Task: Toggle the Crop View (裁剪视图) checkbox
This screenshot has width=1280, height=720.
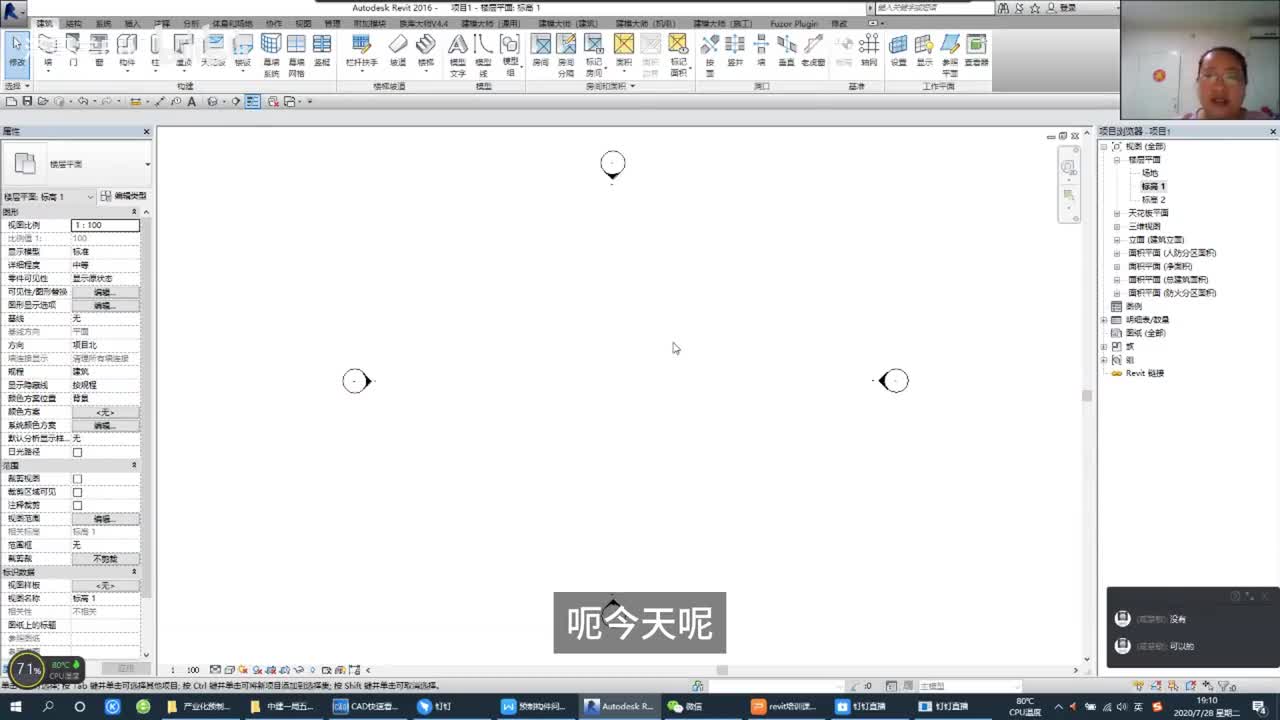Action: pos(77,479)
